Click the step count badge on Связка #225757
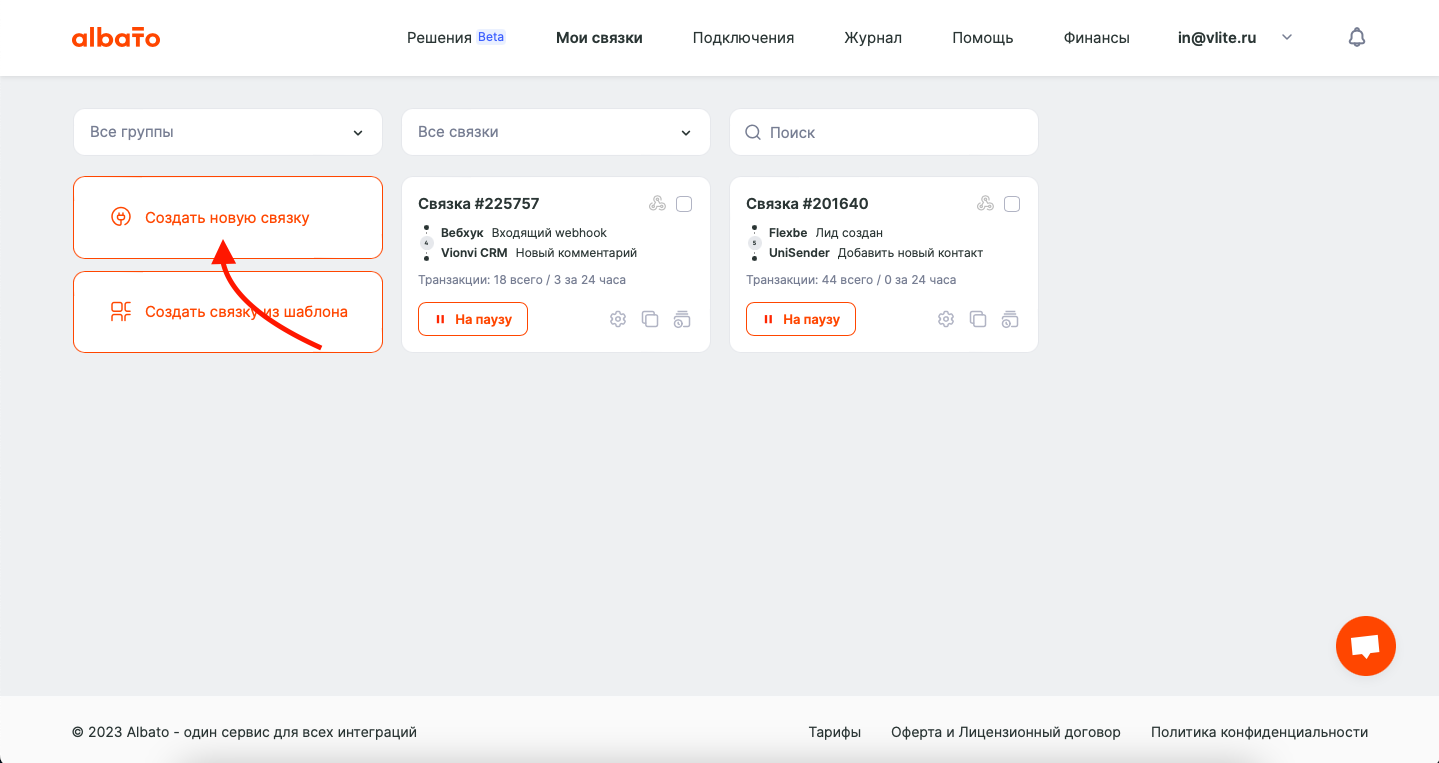This screenshot has width=1439, height=763. (x=427, y=243)
